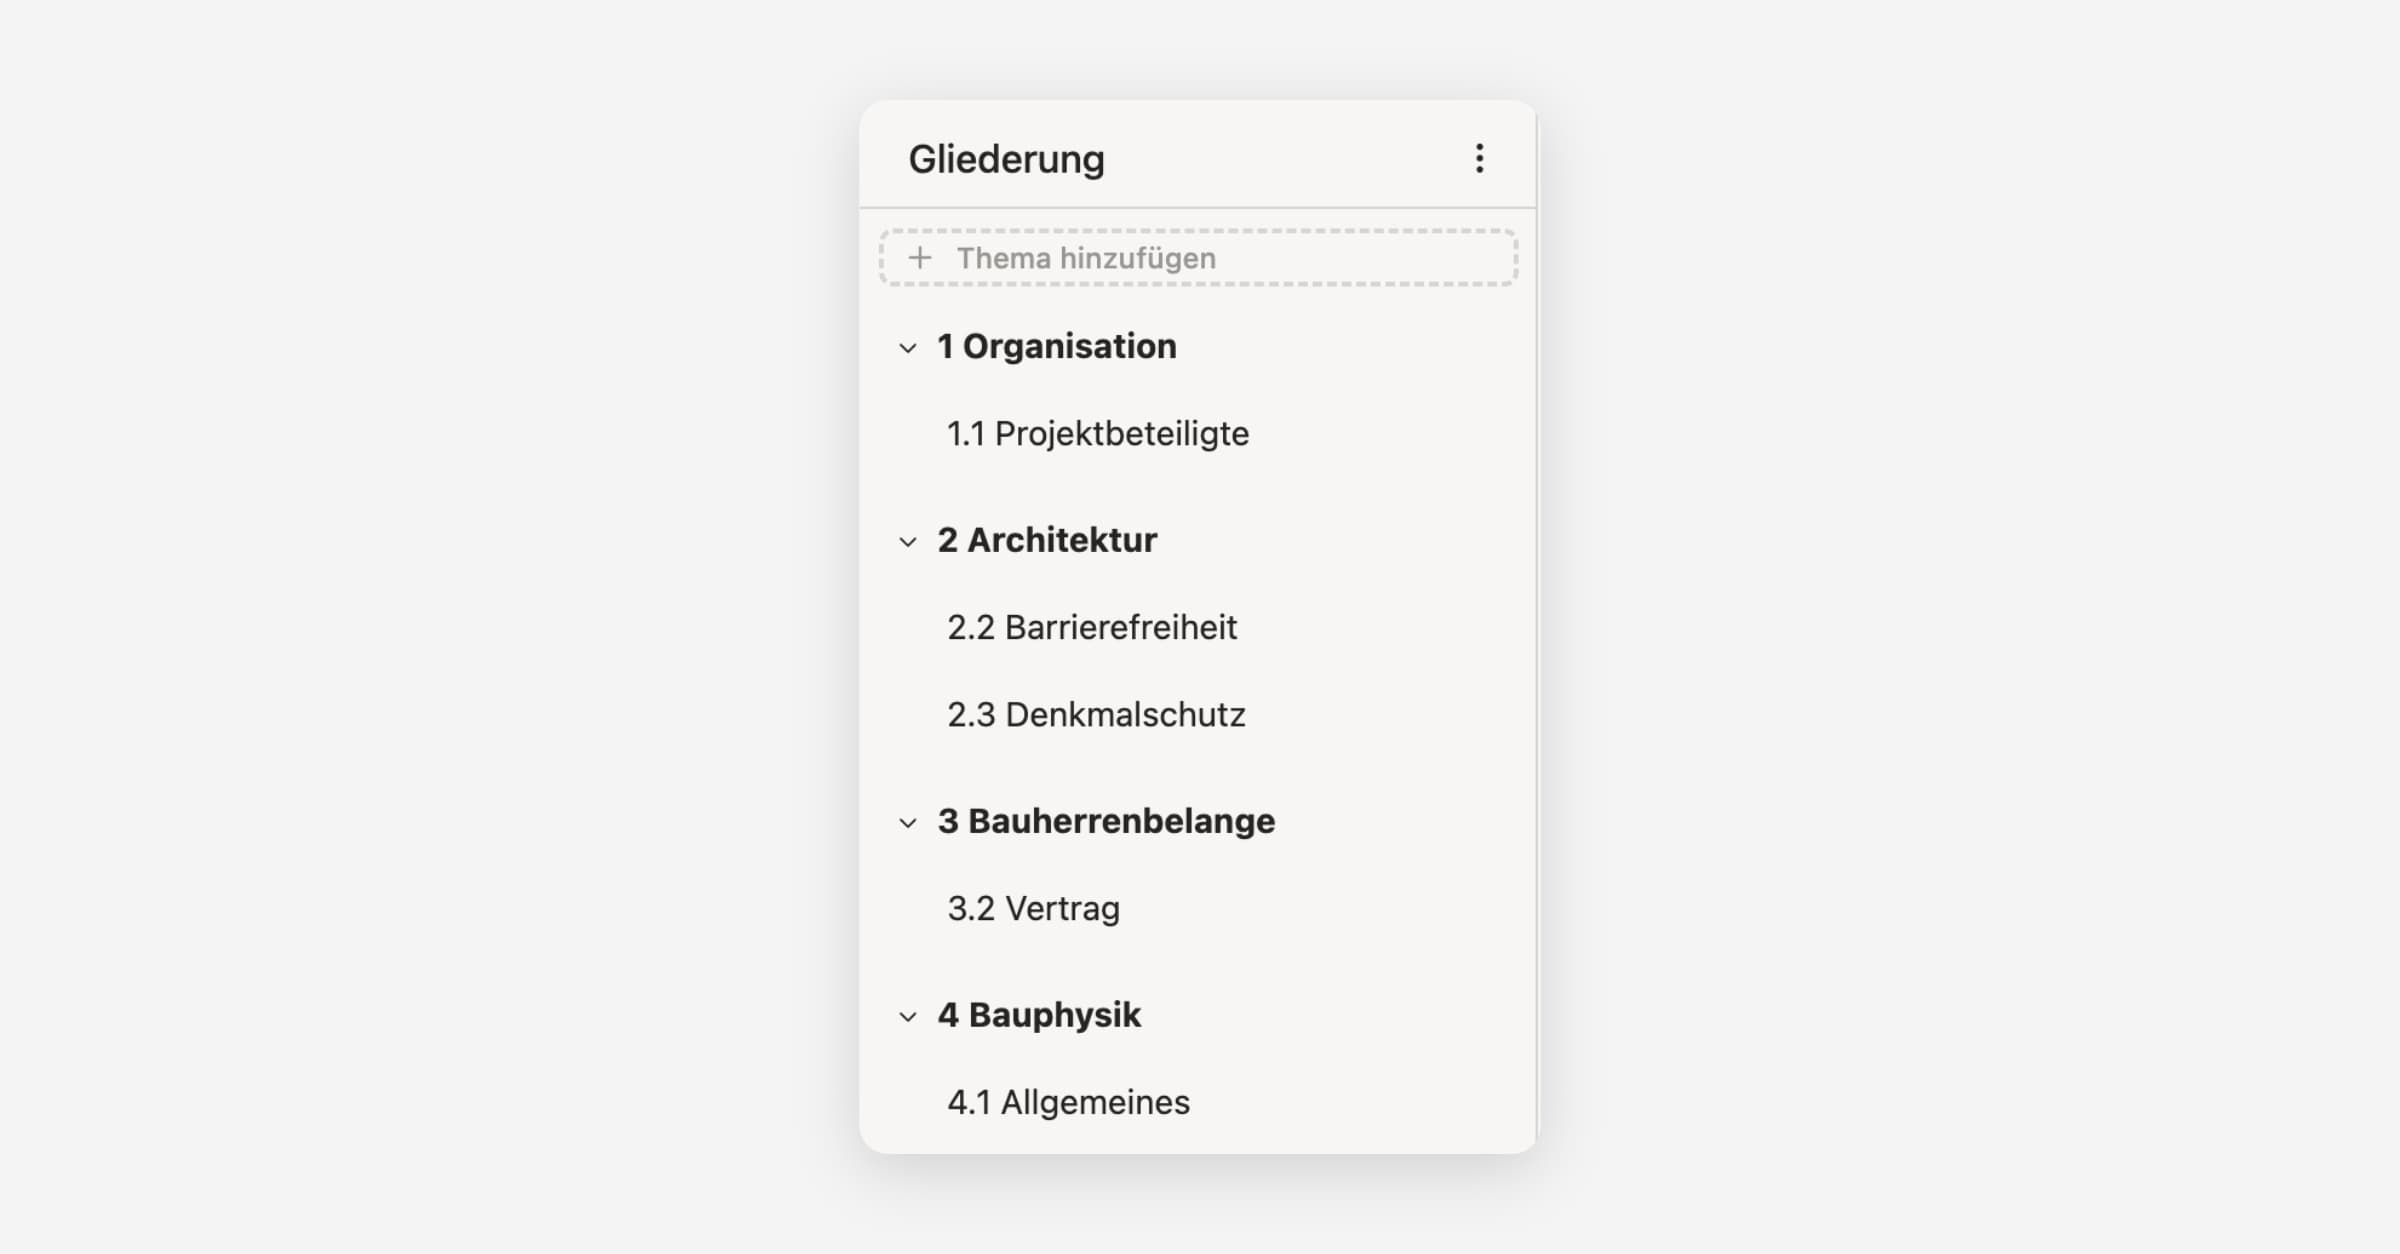Screen dimensions: 2400x1254
Task: Collapse the 4 Bauphysik section chevron
Action: click(x=908, y=1017)
